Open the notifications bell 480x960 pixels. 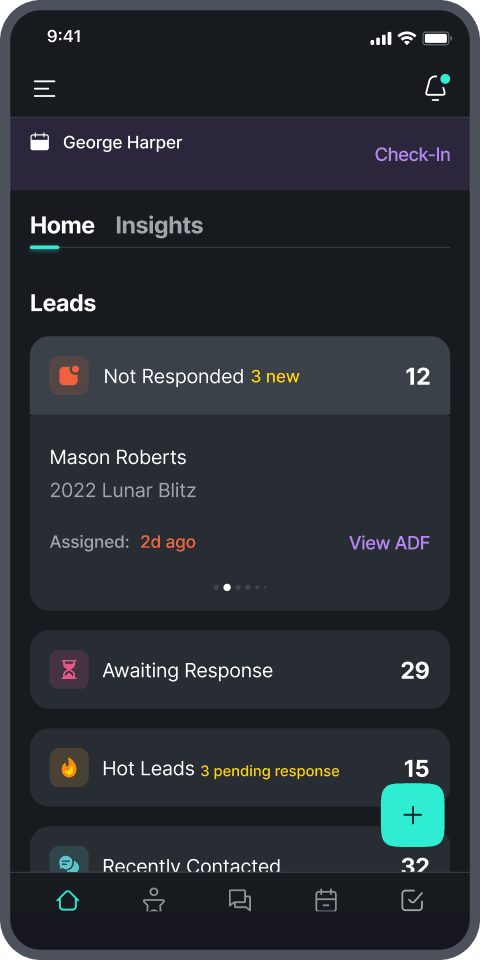click(x=437, y=88)
